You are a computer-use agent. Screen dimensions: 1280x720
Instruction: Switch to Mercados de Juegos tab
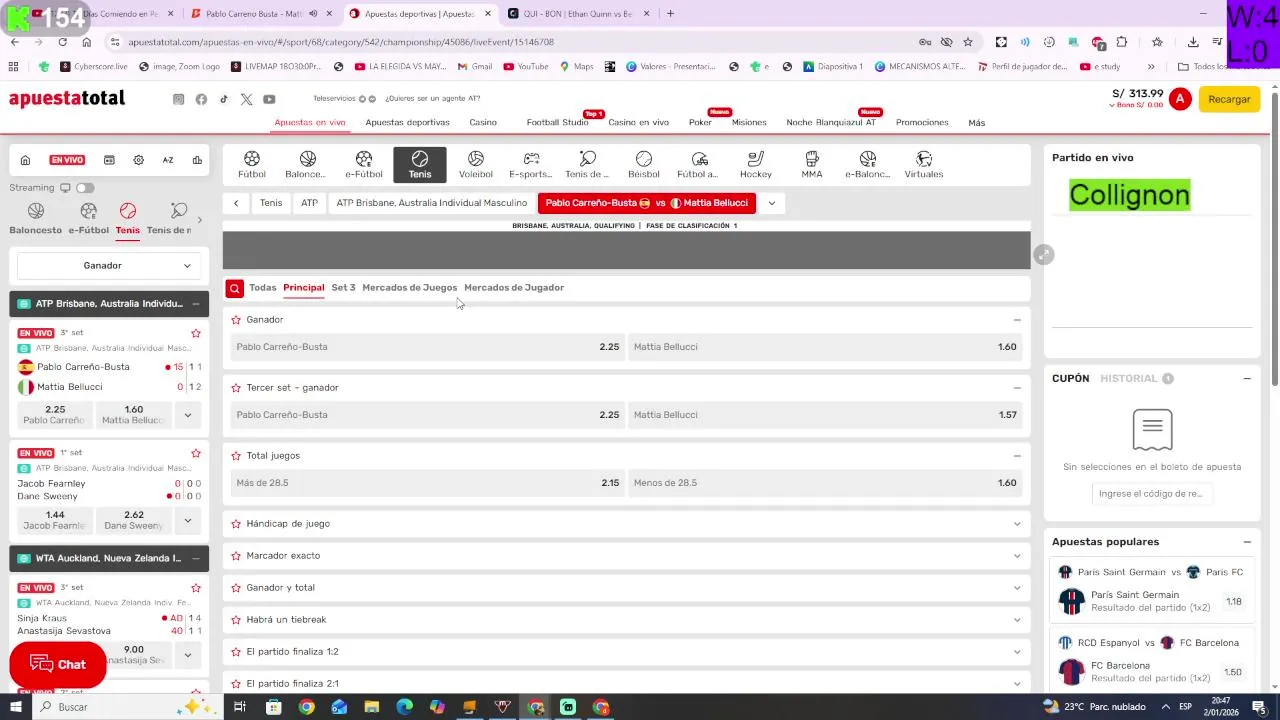[x=409, y=287]
